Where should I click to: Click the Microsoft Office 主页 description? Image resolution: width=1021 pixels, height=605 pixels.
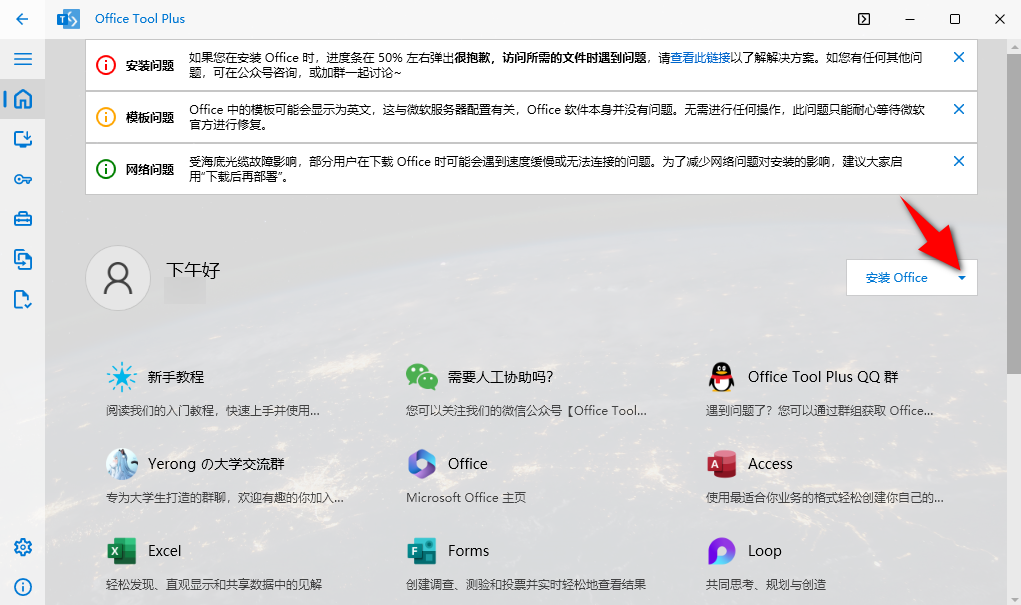coord(466,498)
